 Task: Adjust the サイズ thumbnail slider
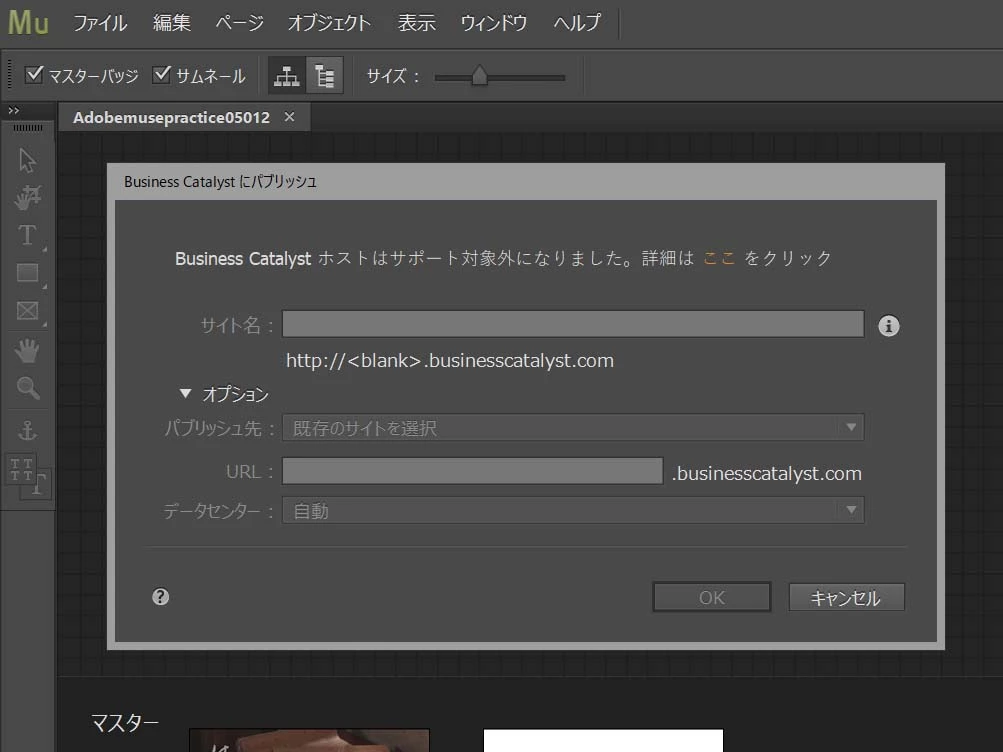(x=479, y=76)
